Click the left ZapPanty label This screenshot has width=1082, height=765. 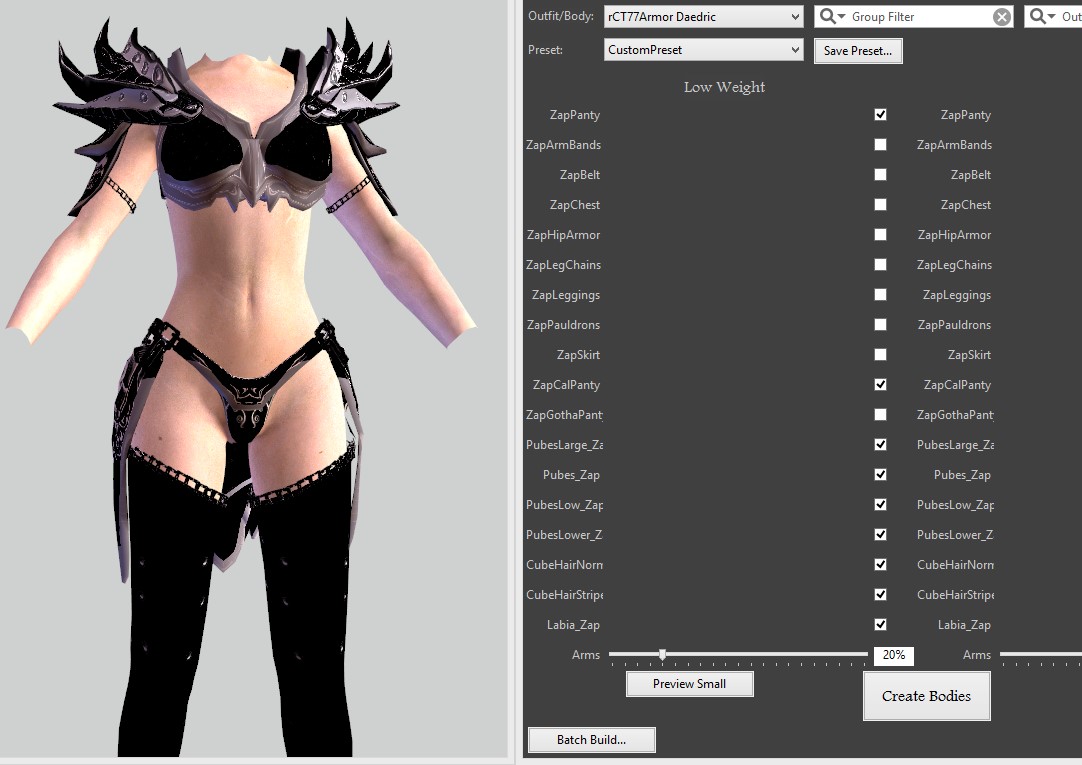point(575,115)
